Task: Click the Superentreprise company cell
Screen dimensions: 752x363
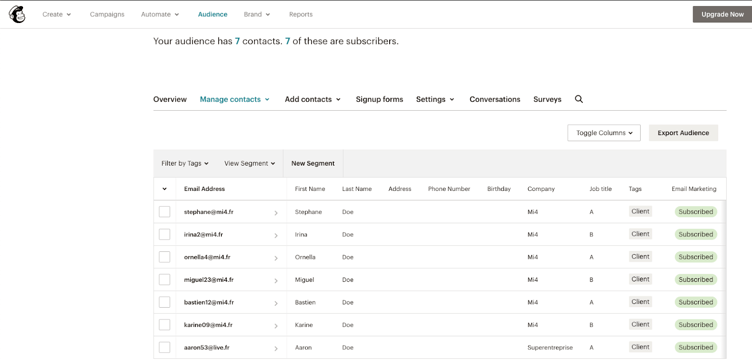Action: (550, 348)
